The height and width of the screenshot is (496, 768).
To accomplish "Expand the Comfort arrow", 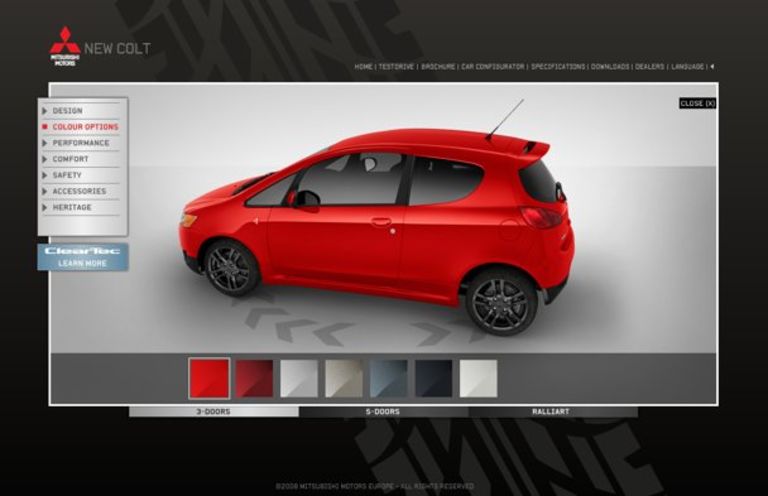I will 45,159.
